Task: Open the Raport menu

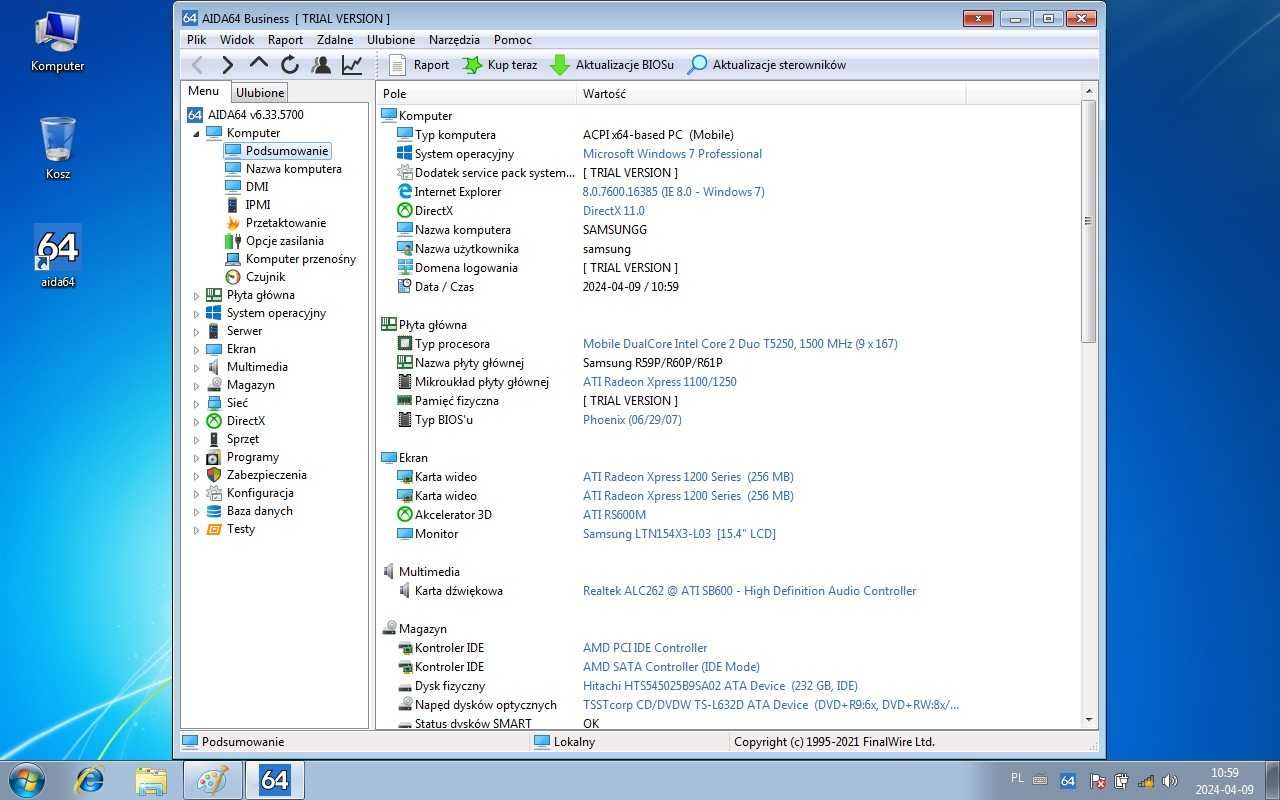Action: (285, 40)
